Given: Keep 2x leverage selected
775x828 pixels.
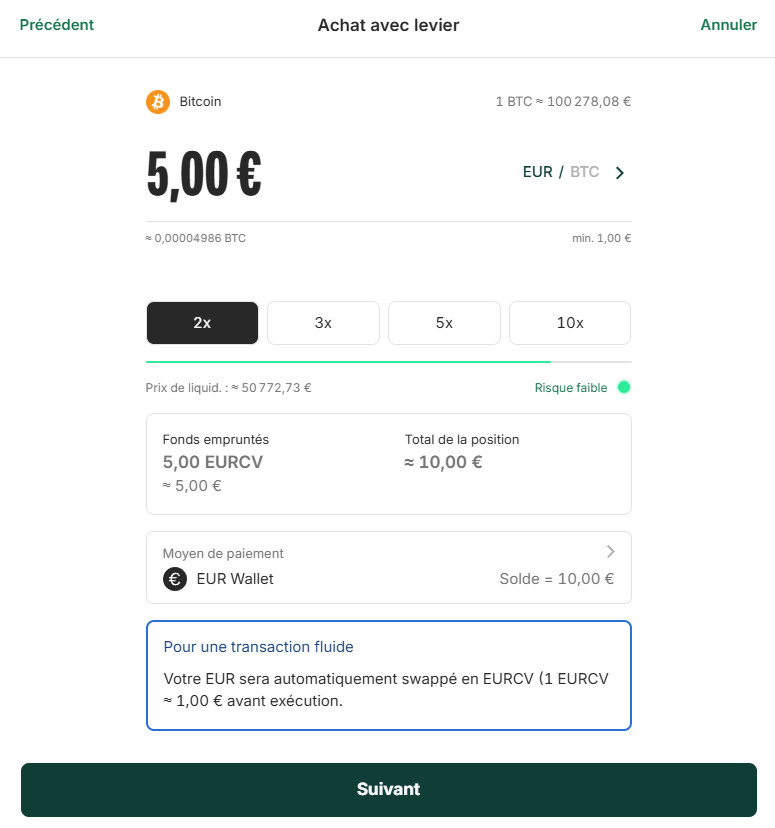Looking at the screenshot, I should pyautogui.click(x=202, y=322).
